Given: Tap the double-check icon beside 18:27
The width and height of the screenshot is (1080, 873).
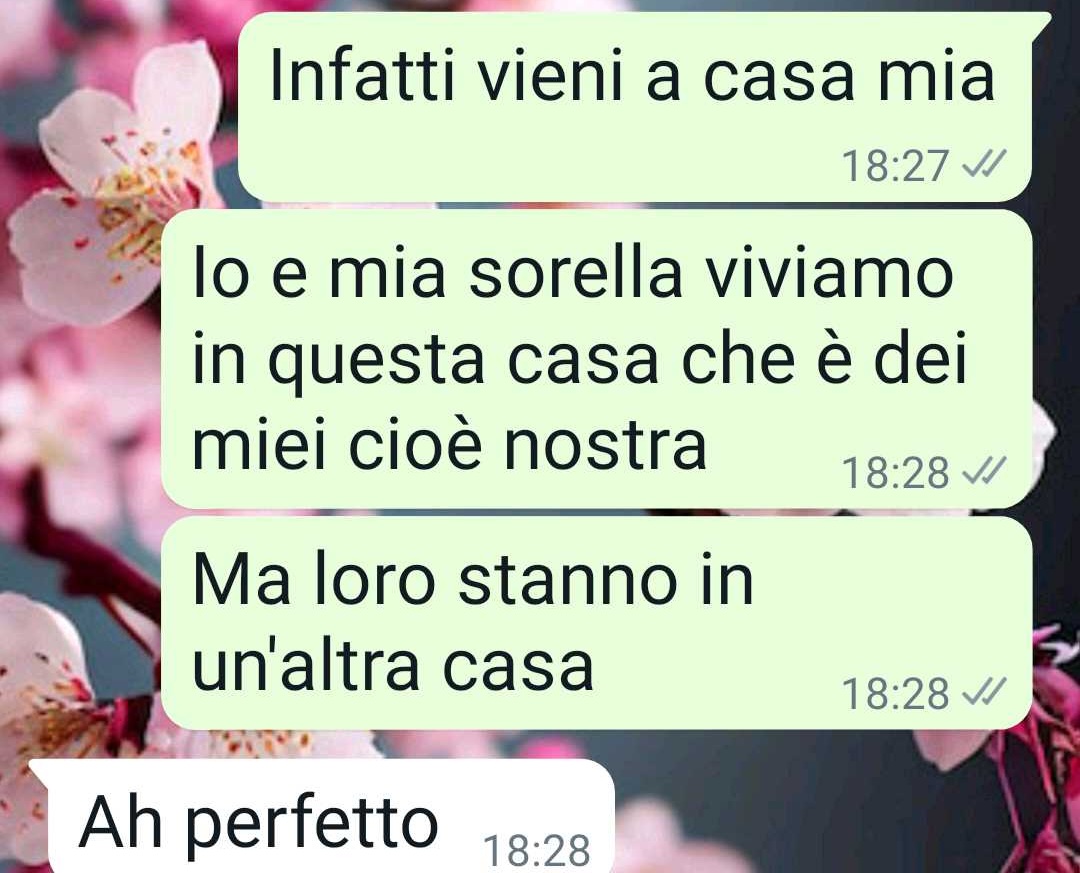Looking at the screenshot, I should 984,165.
